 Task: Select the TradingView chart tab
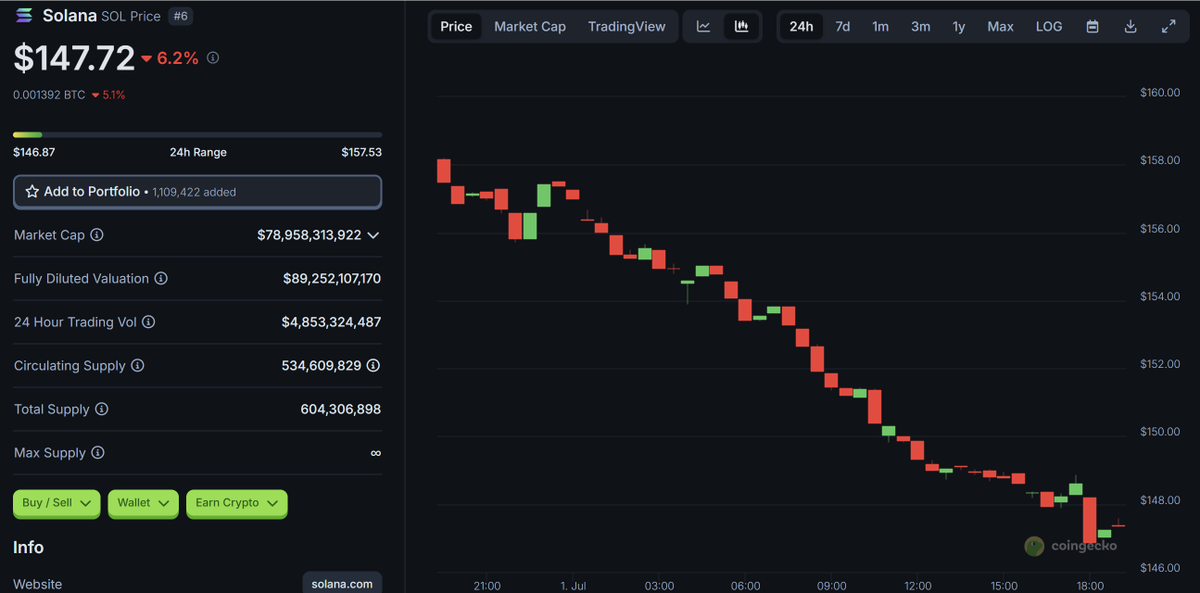click(627, 27)
